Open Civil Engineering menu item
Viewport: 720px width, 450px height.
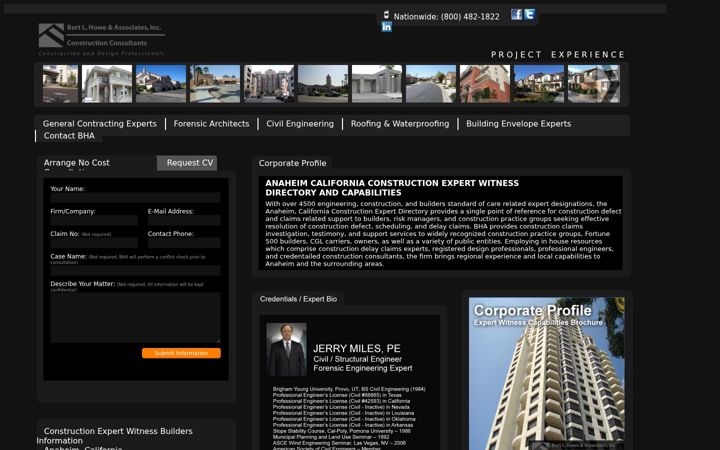(x=300, y=124)
